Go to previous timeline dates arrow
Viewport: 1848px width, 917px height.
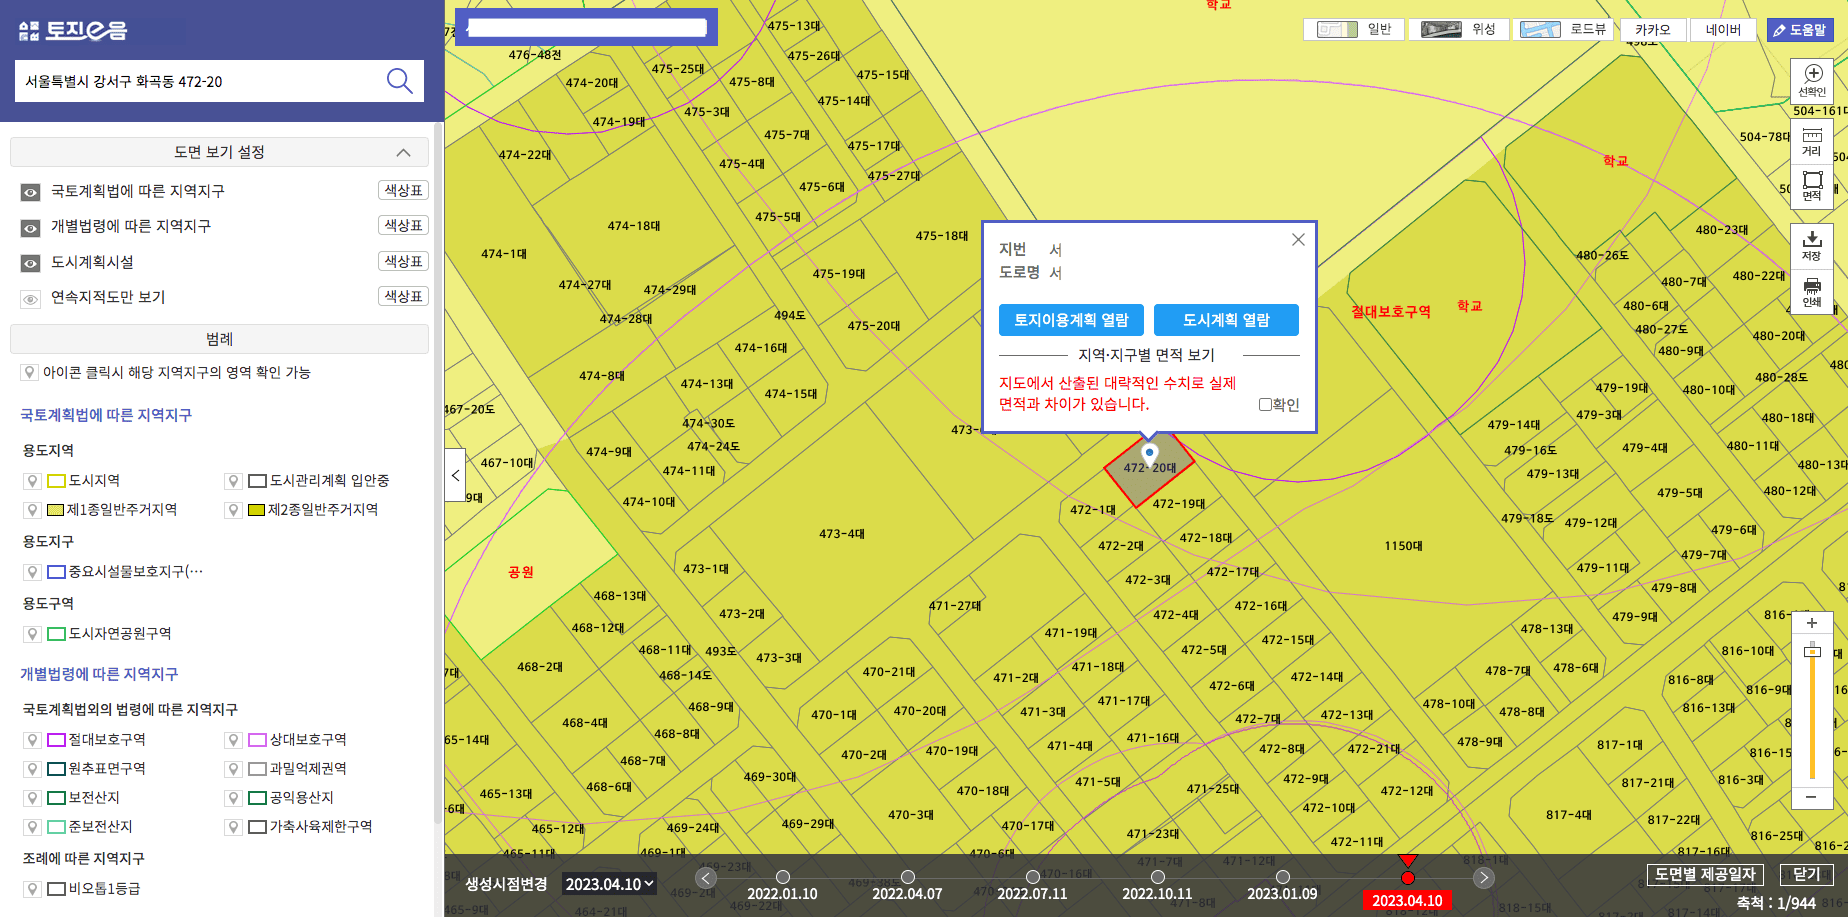click(706, 878)
